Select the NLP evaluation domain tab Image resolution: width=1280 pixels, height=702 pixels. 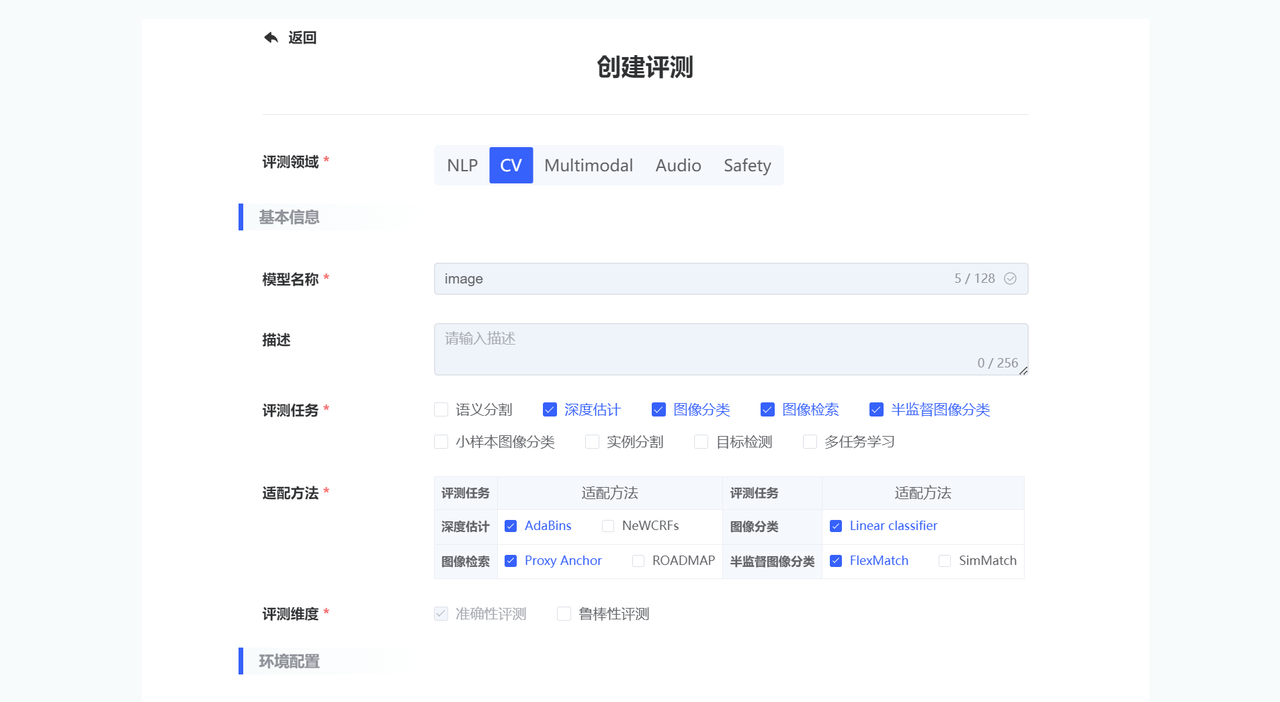[x=462, y=166]
